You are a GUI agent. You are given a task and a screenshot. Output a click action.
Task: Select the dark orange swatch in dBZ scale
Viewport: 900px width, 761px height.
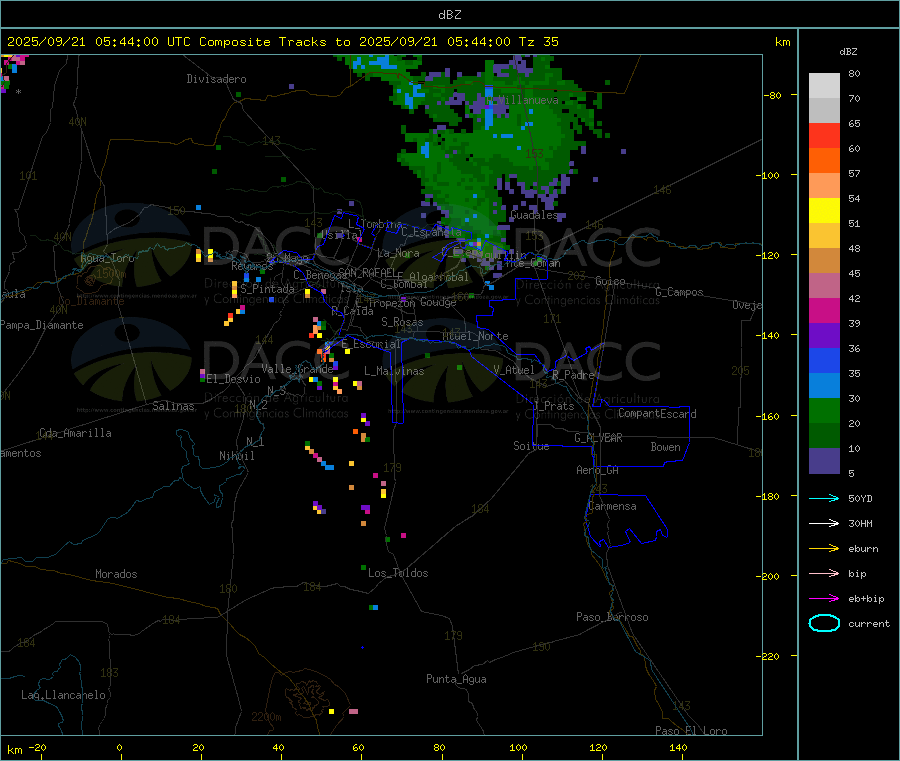click(824, 161)
